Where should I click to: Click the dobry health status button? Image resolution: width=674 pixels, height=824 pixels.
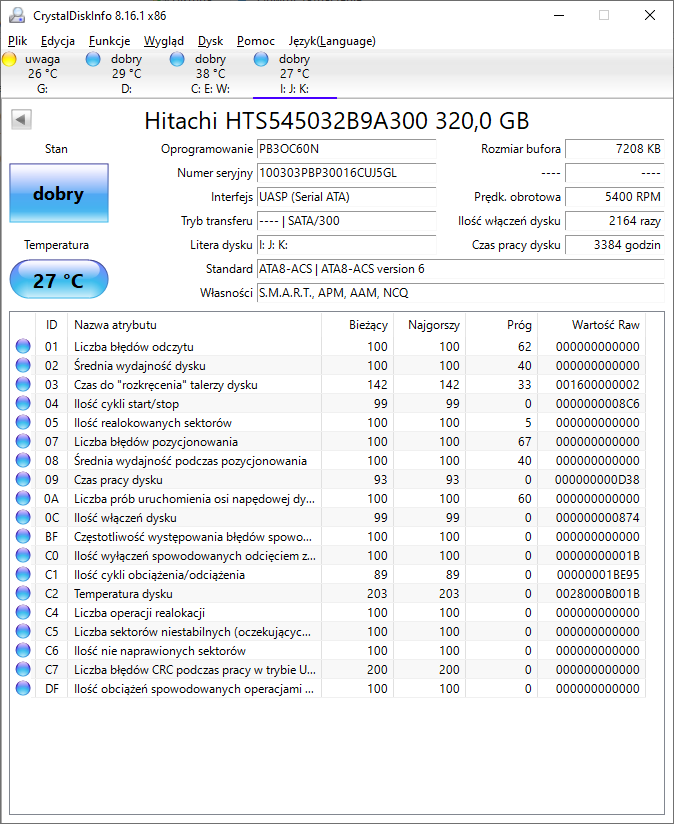(x=59, y=193)
